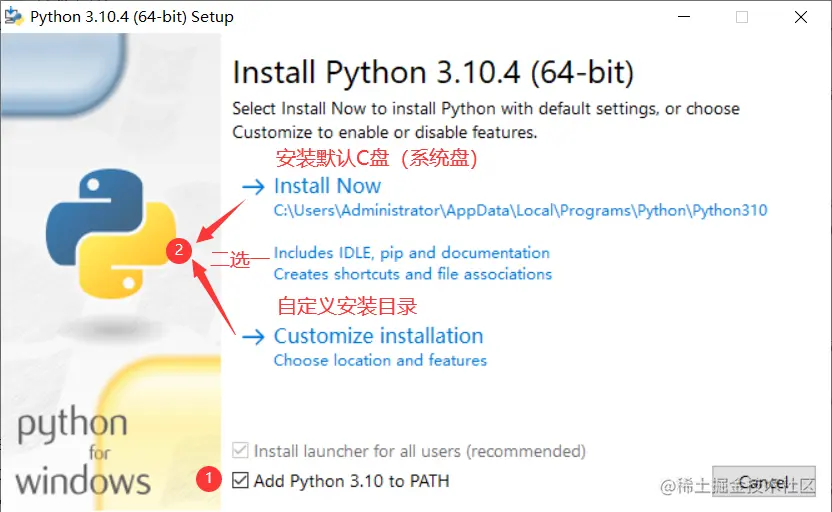Toggle Install launcher for all users checkbox
The image size is (832, 512).
[x=240, y=450]
